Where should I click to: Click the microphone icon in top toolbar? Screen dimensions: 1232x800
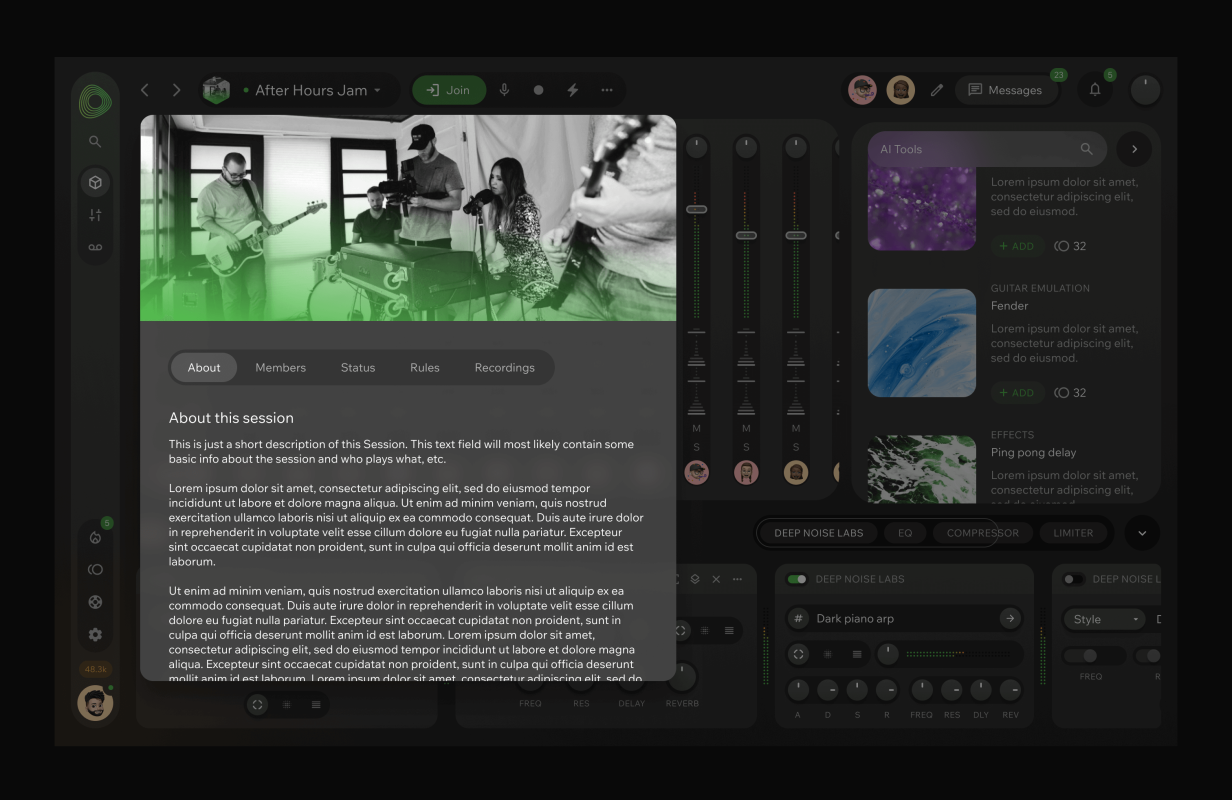tap(504, 90)
